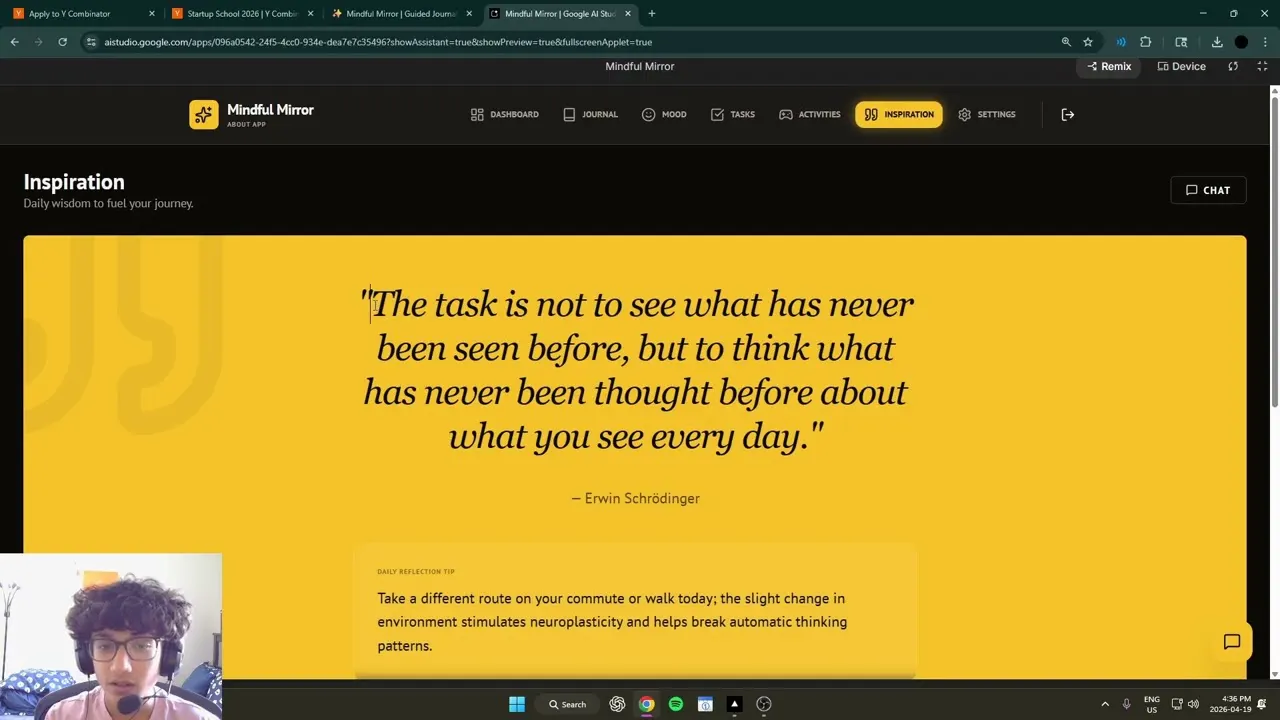1280x720 pixels.
Task: Exit fullscreen applet mode
Action: click(1262, 66)
